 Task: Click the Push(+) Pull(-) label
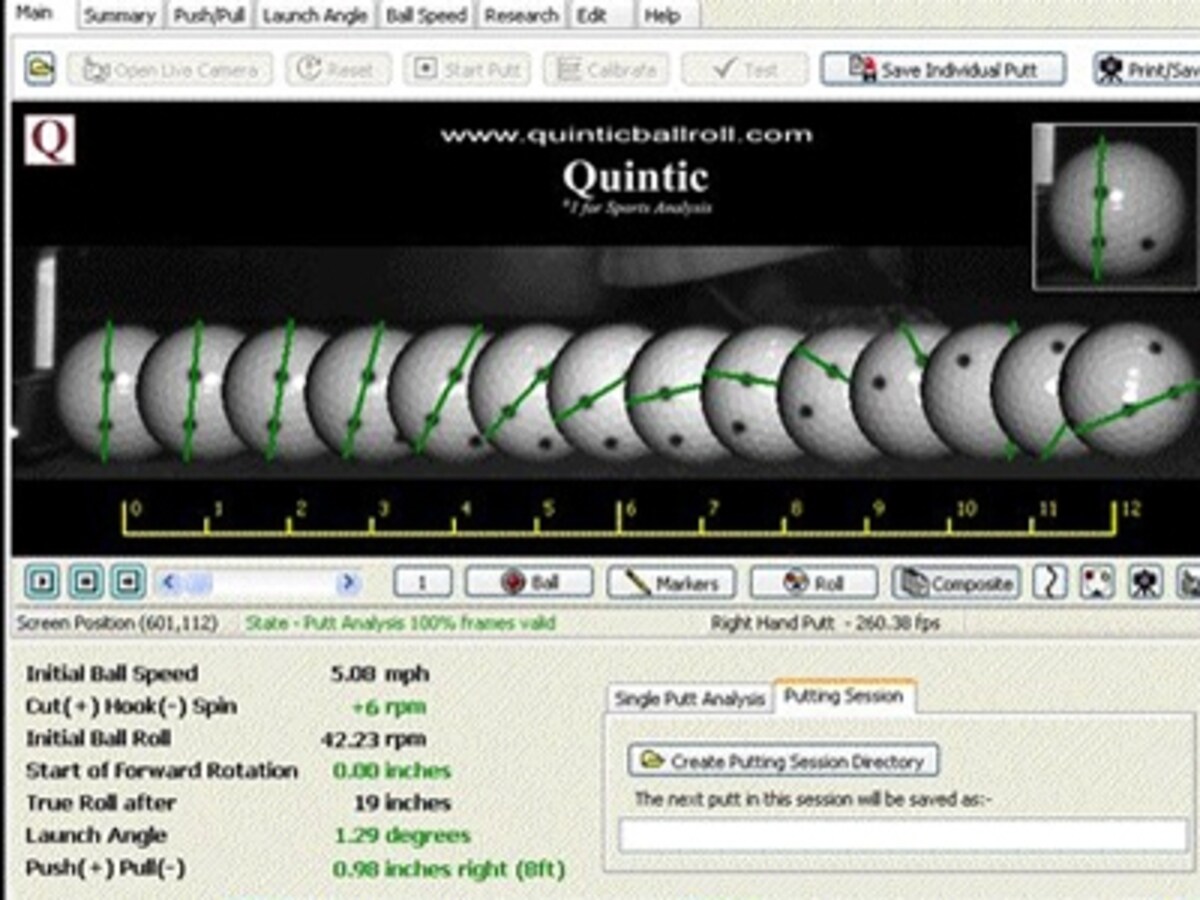point(105,869)
